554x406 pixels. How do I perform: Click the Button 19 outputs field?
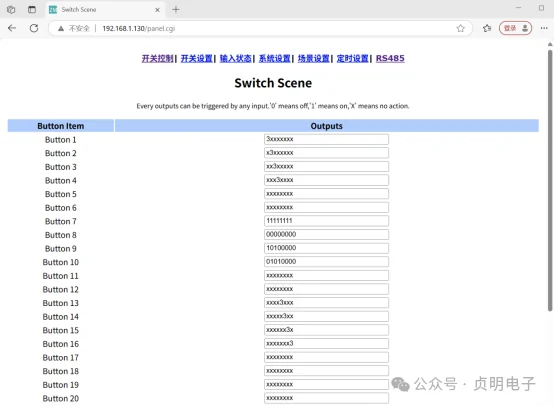(326, 384)
